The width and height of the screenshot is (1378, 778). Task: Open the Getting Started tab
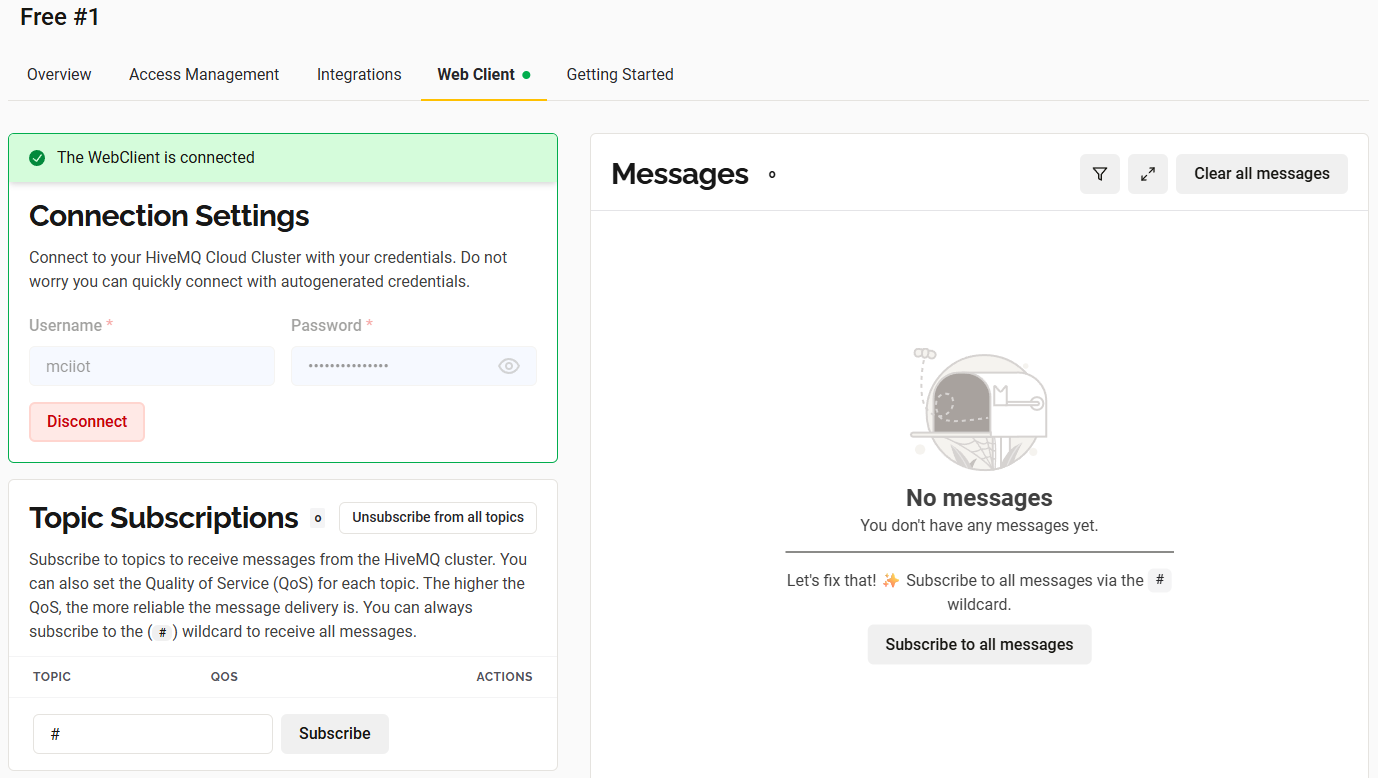point(620,75)
